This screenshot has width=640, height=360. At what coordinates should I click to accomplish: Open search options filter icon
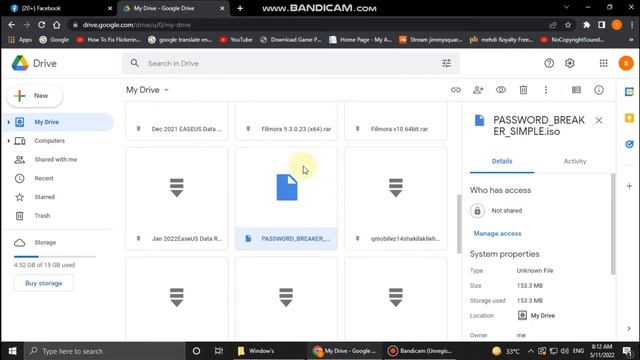click(447, 63)
